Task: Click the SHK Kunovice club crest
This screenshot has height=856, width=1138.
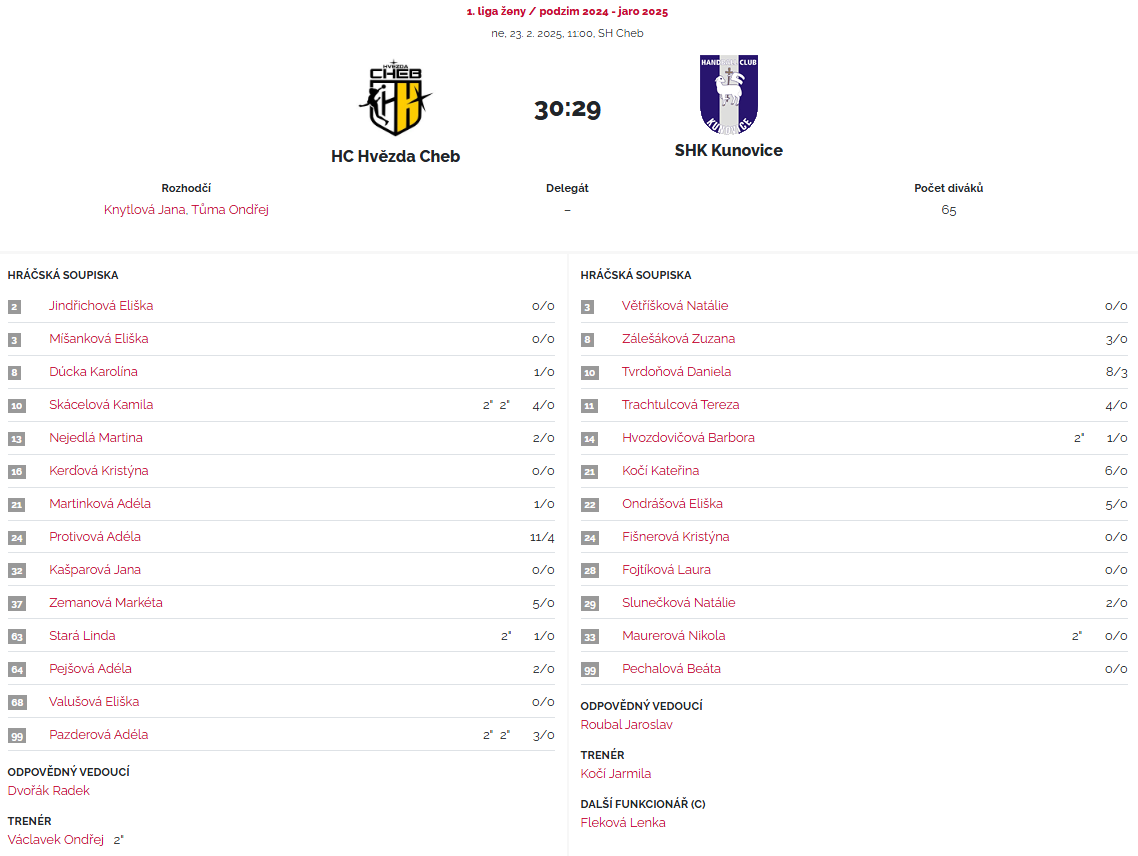Action: [728, 95]
